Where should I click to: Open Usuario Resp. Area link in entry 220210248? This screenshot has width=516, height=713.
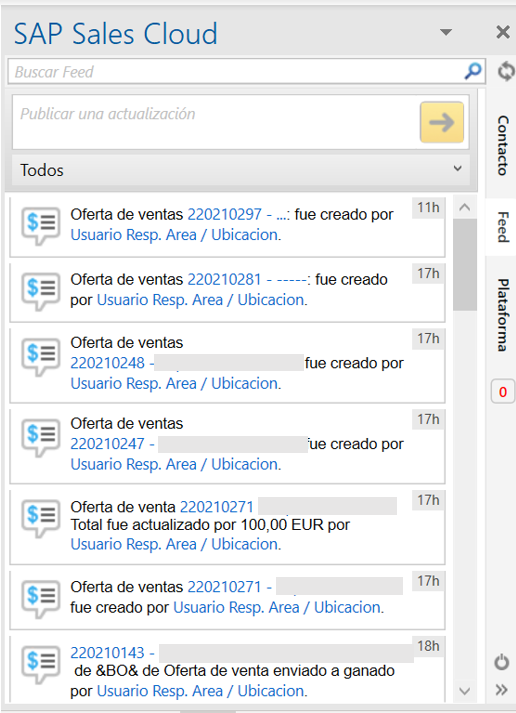coord(175,383)
